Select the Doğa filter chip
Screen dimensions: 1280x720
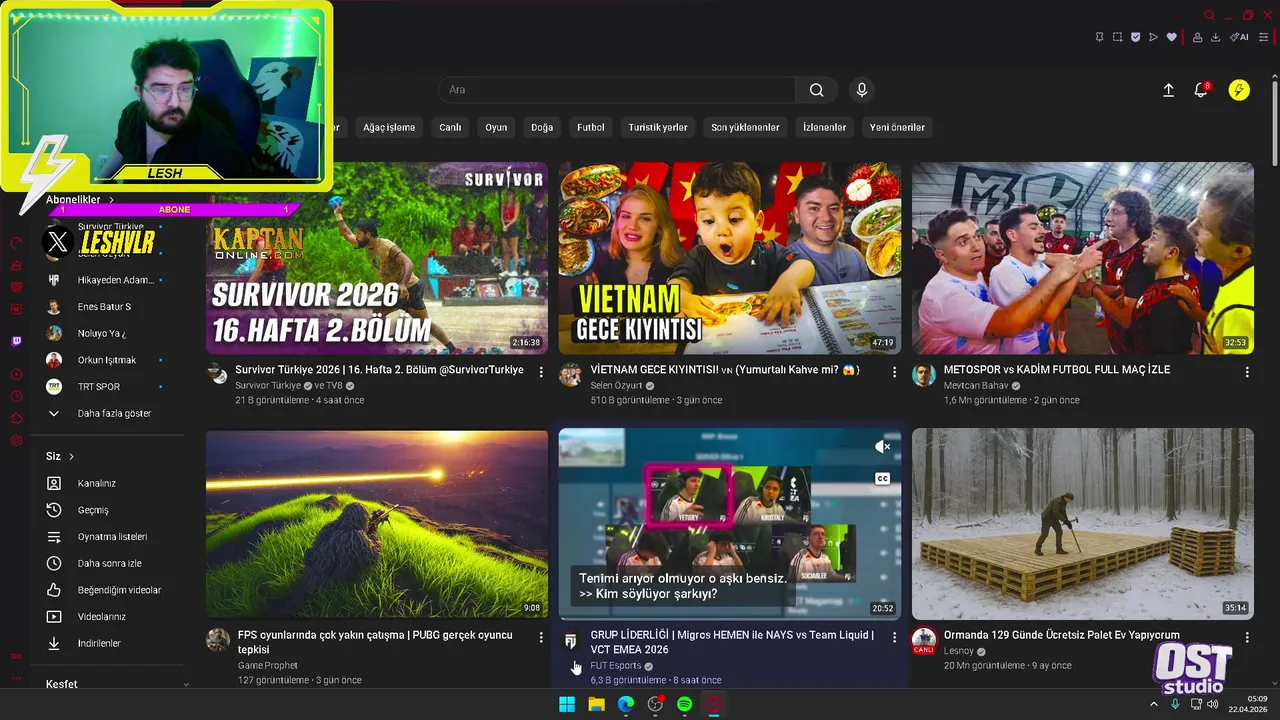(x=542, y=127)
